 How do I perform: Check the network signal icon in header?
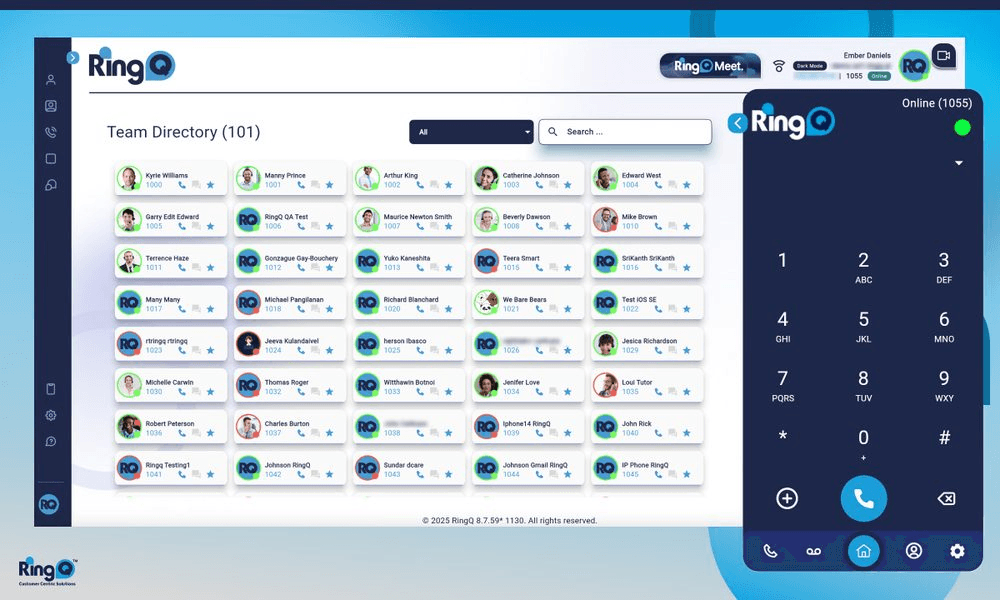(x=779, y=66)
